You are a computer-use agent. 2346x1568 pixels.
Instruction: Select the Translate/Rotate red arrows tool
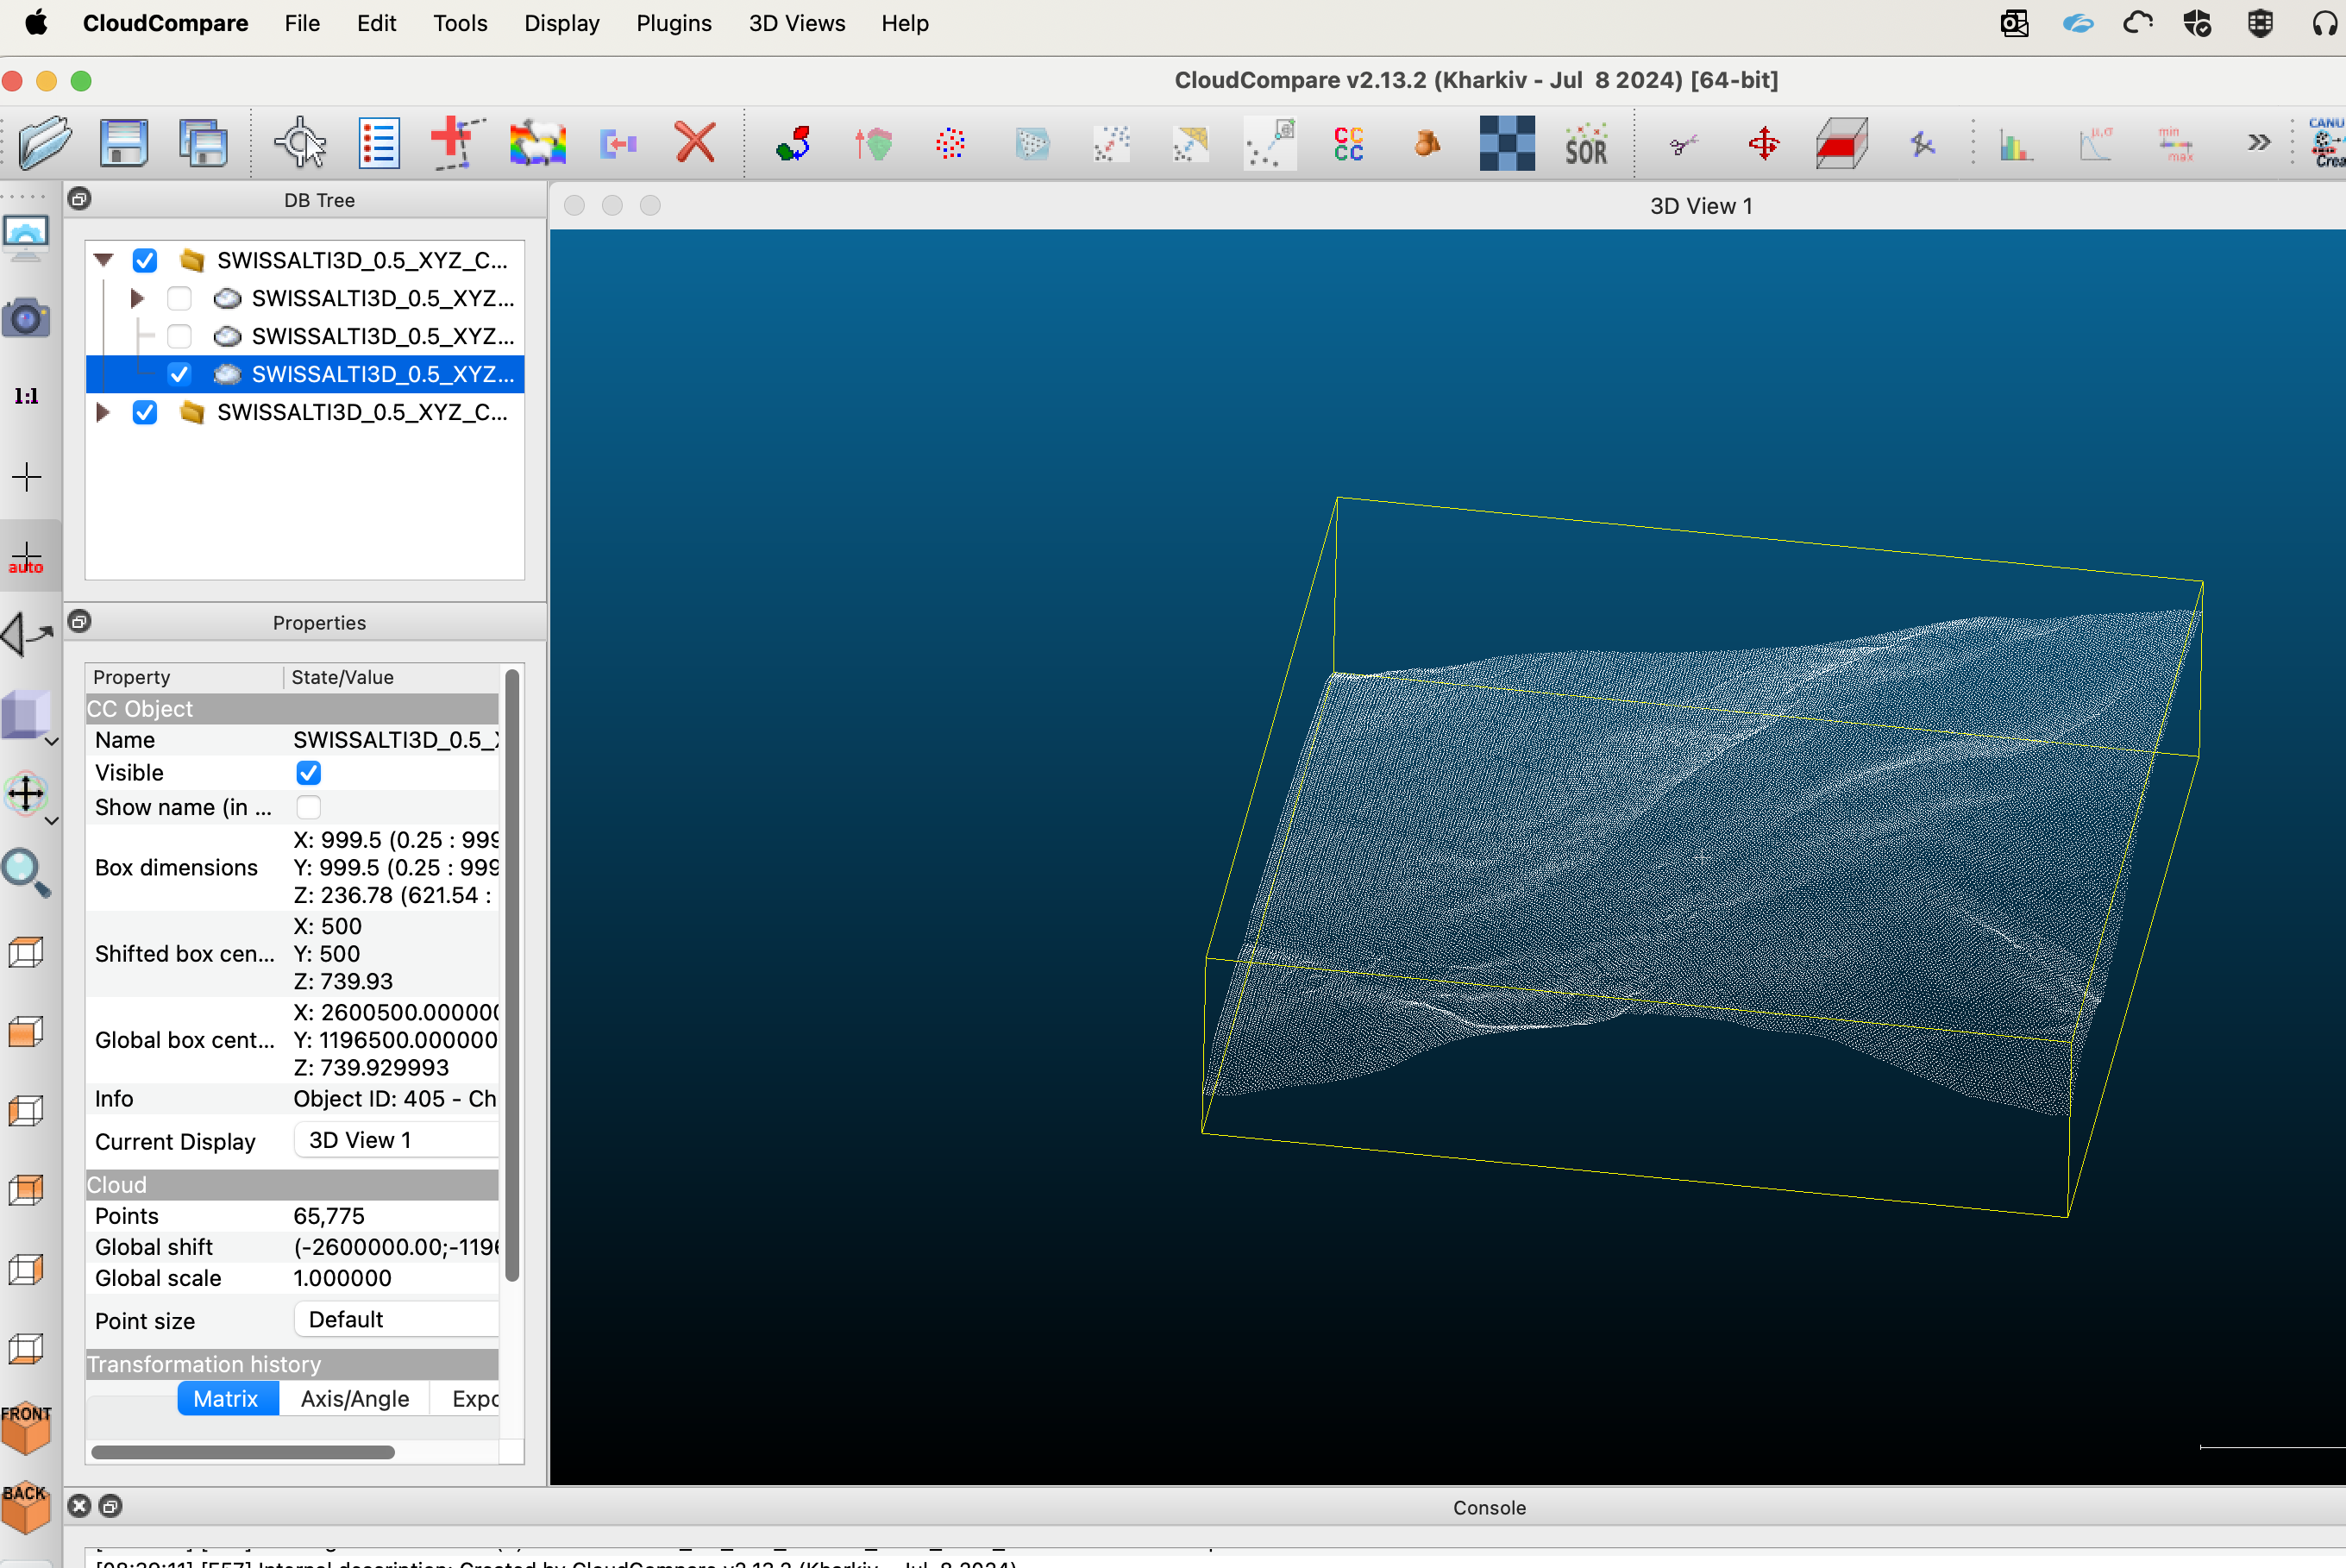1763,143
